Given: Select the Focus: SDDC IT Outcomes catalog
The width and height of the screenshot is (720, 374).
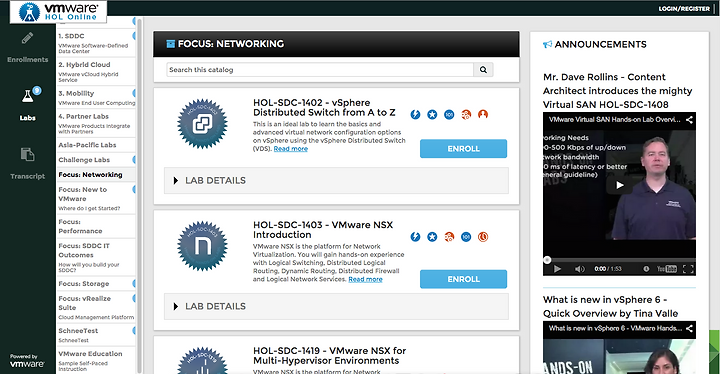Looking at the screenshot, I should pos(96,258).
